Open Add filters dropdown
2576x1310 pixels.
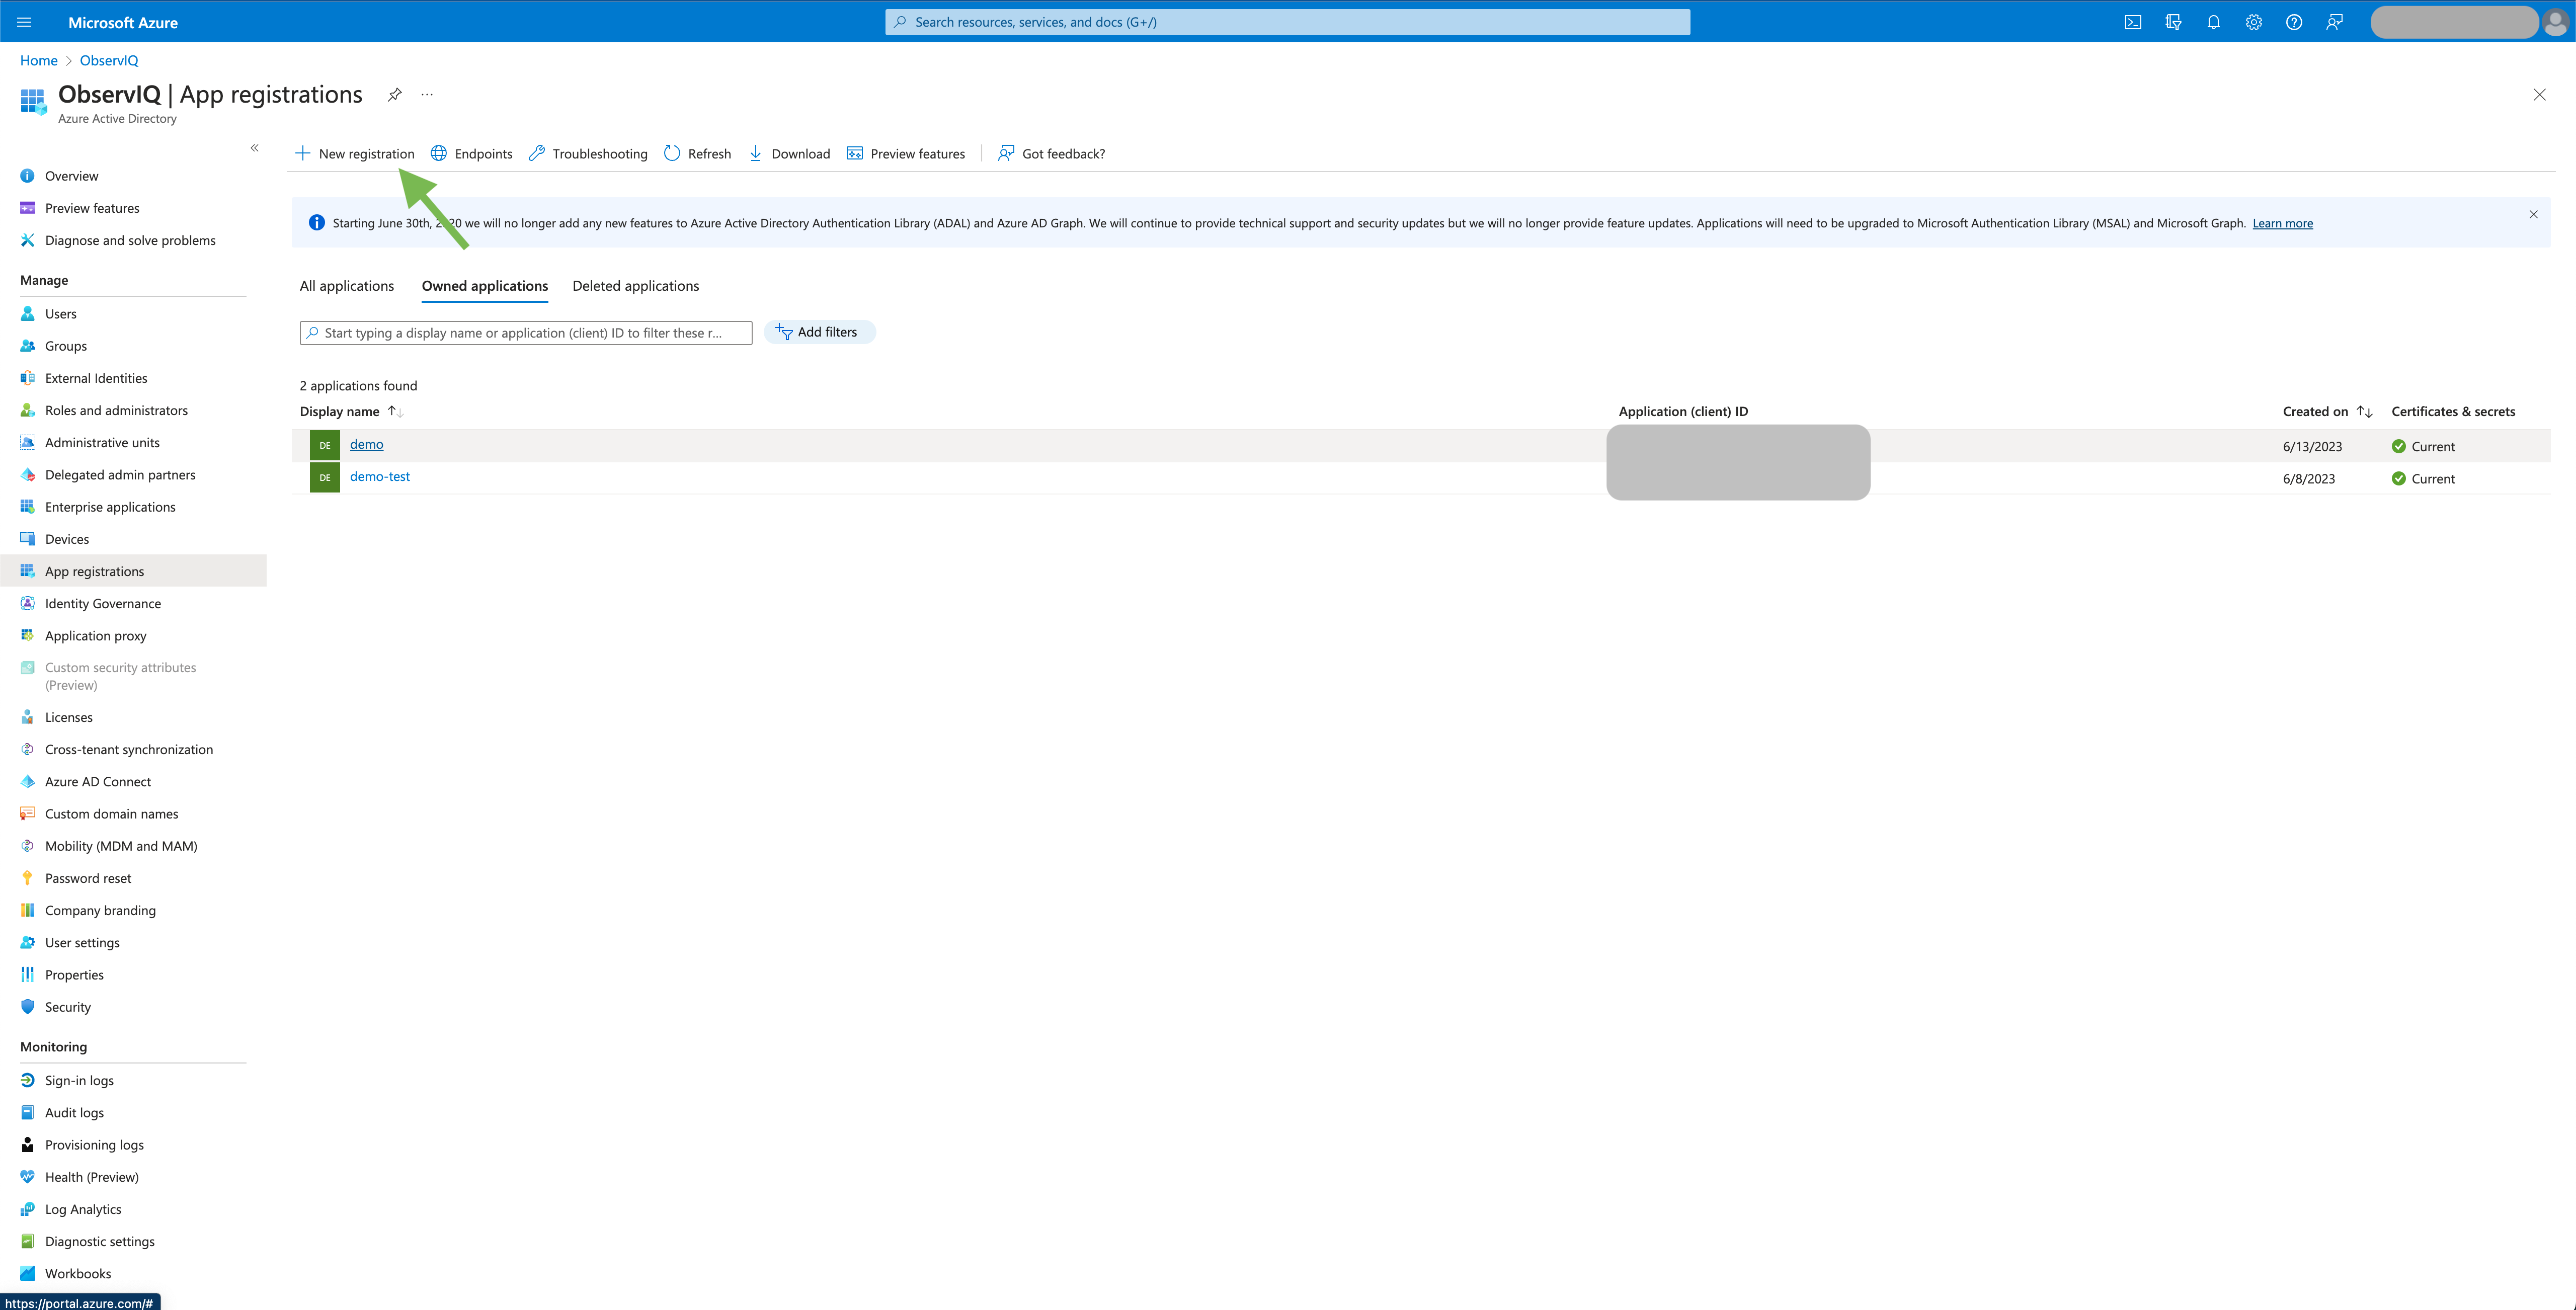(819, 331)
